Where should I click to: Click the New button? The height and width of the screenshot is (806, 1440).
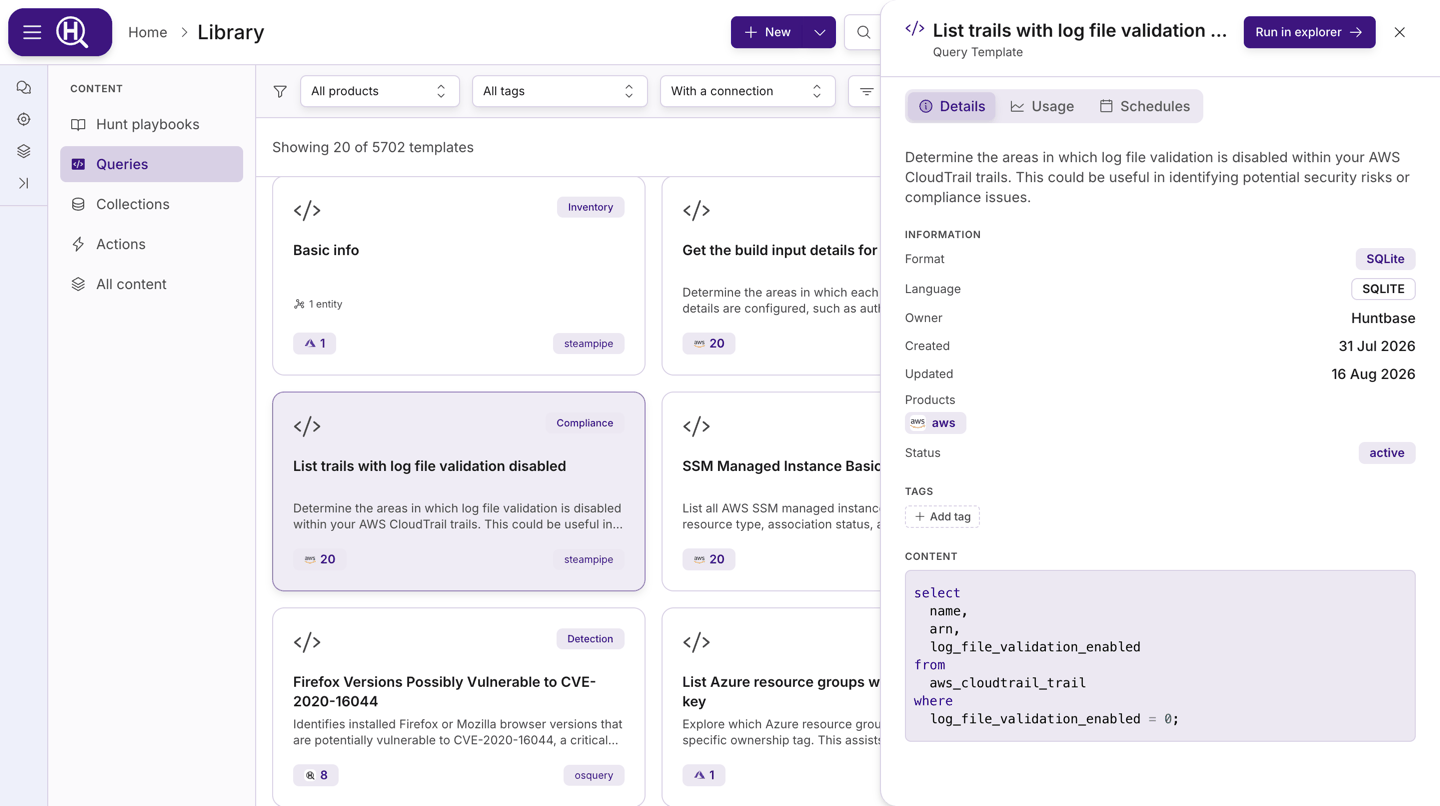[767, 32]
